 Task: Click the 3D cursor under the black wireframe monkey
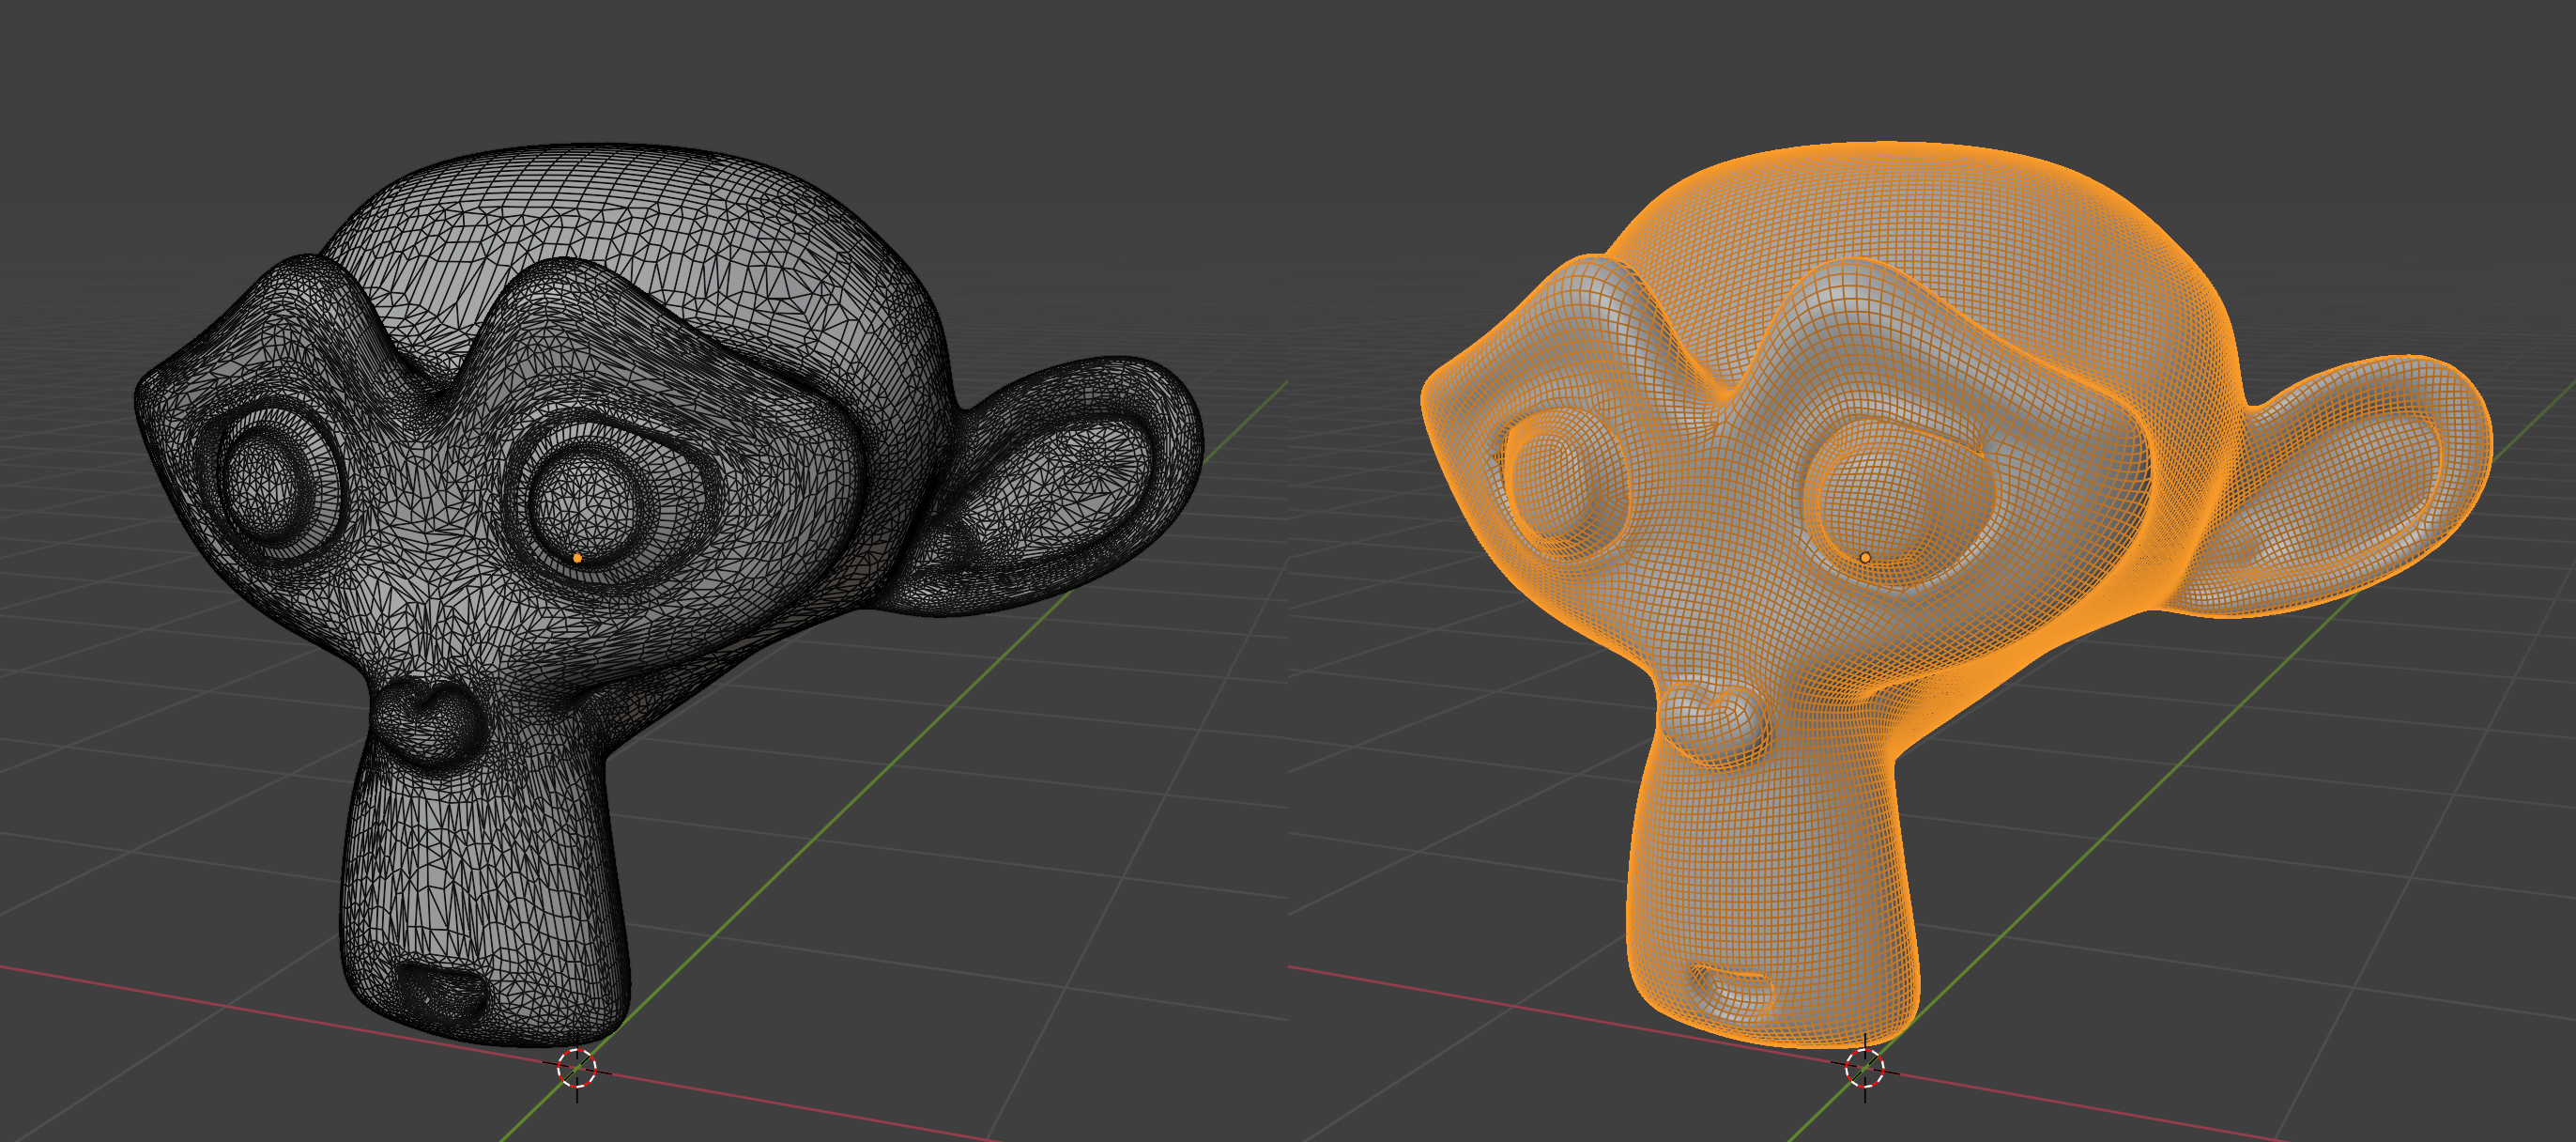pos(577,1068)
